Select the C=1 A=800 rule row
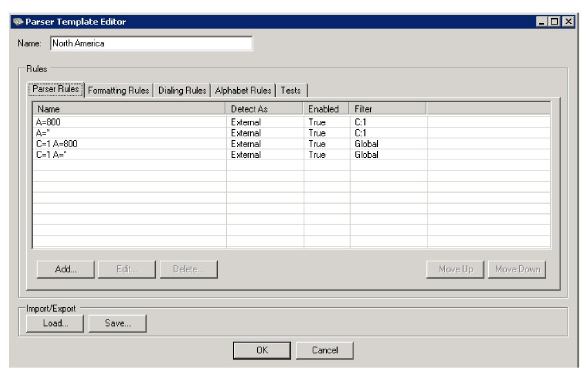The image size is (582, 379). 291,144
